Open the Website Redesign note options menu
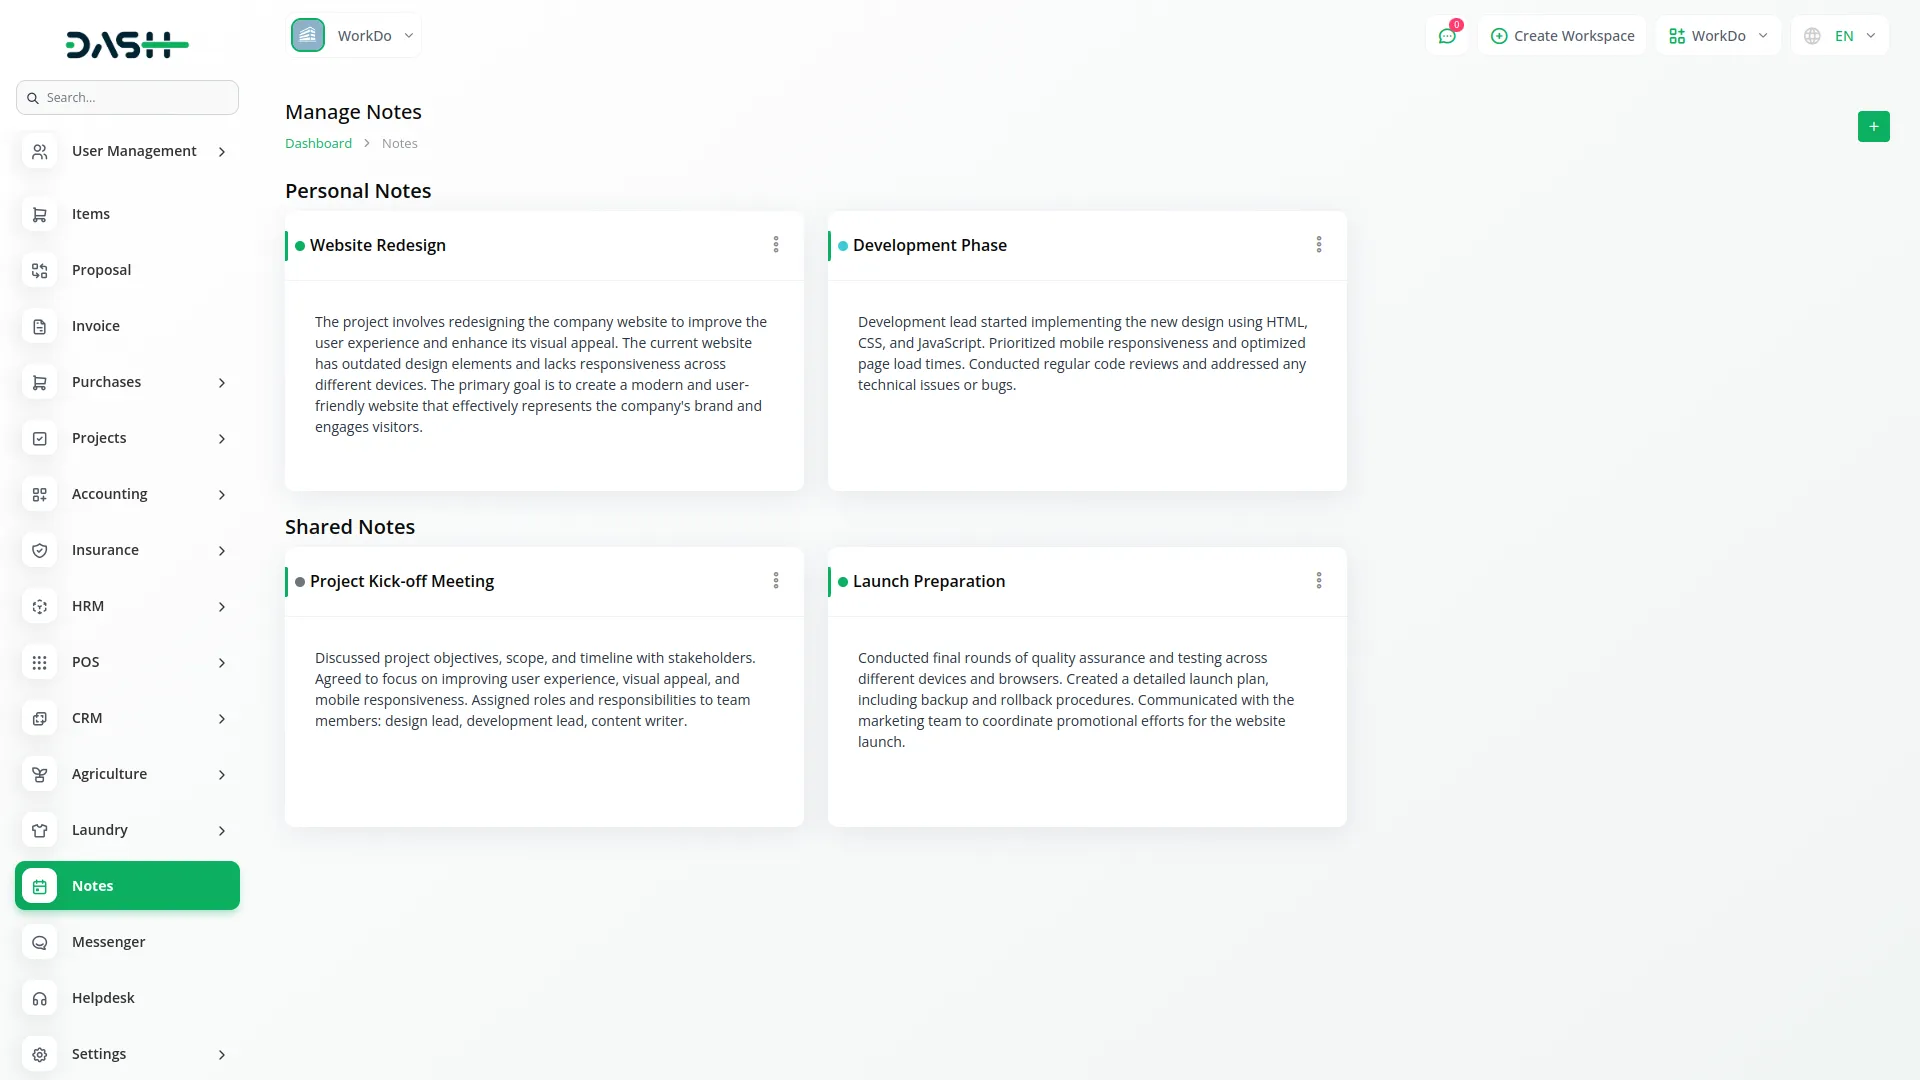This screenshot has width=1920, height=1080. [x=775, y=245]
